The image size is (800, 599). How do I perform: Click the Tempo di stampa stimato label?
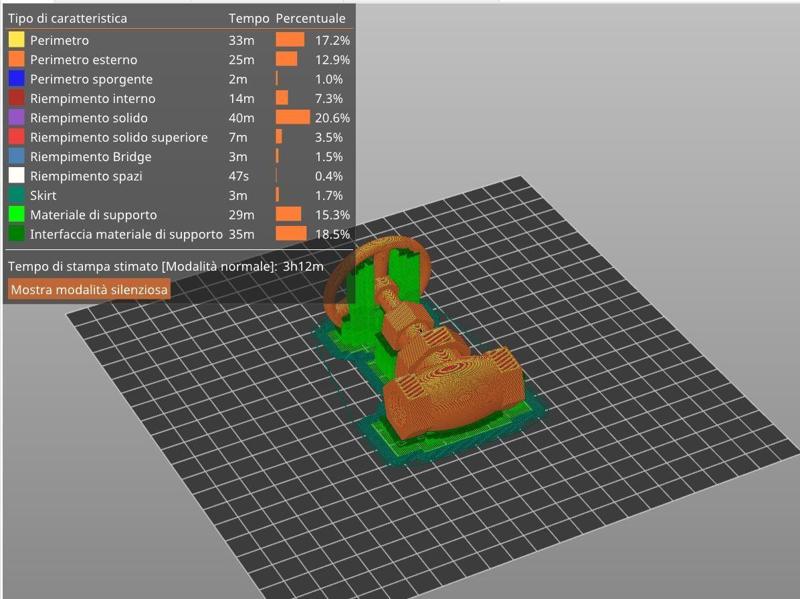[143, 266]
